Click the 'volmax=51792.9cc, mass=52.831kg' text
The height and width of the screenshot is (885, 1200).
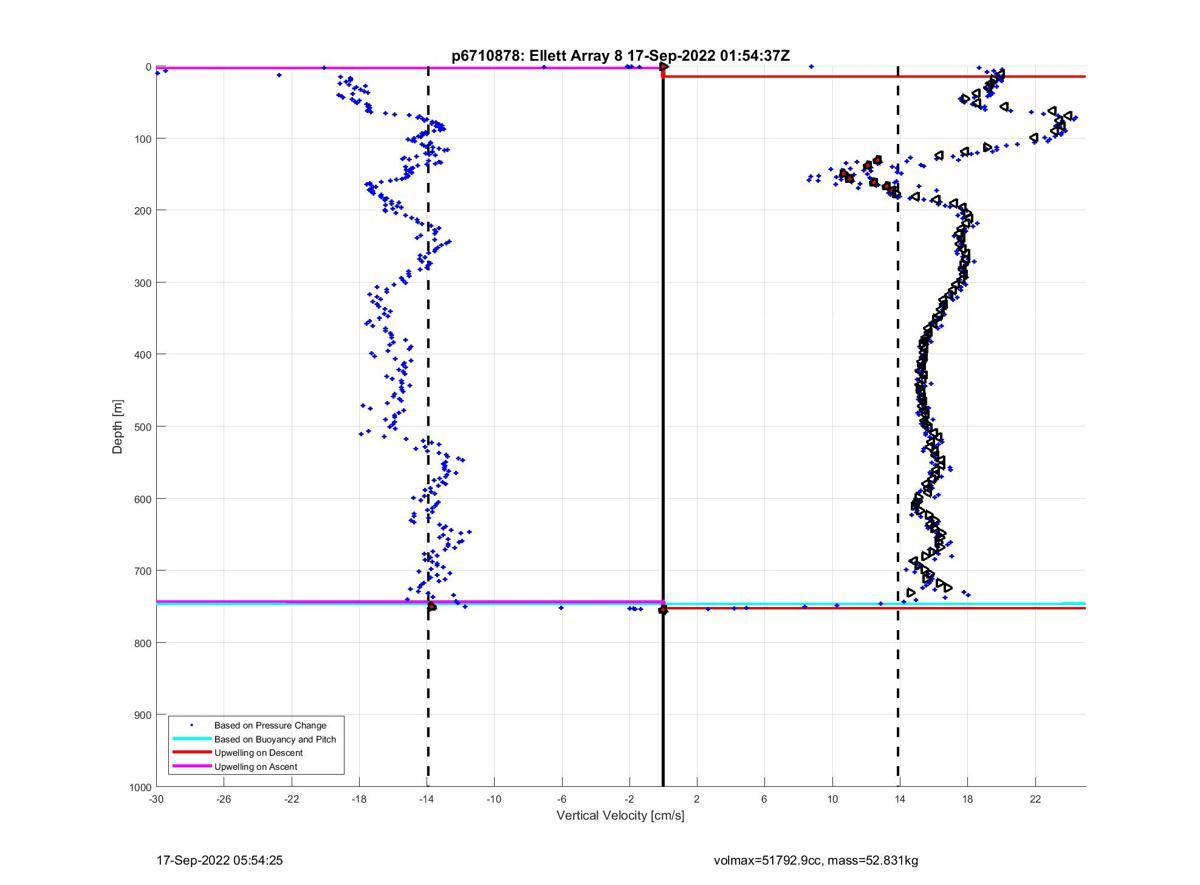816,861
